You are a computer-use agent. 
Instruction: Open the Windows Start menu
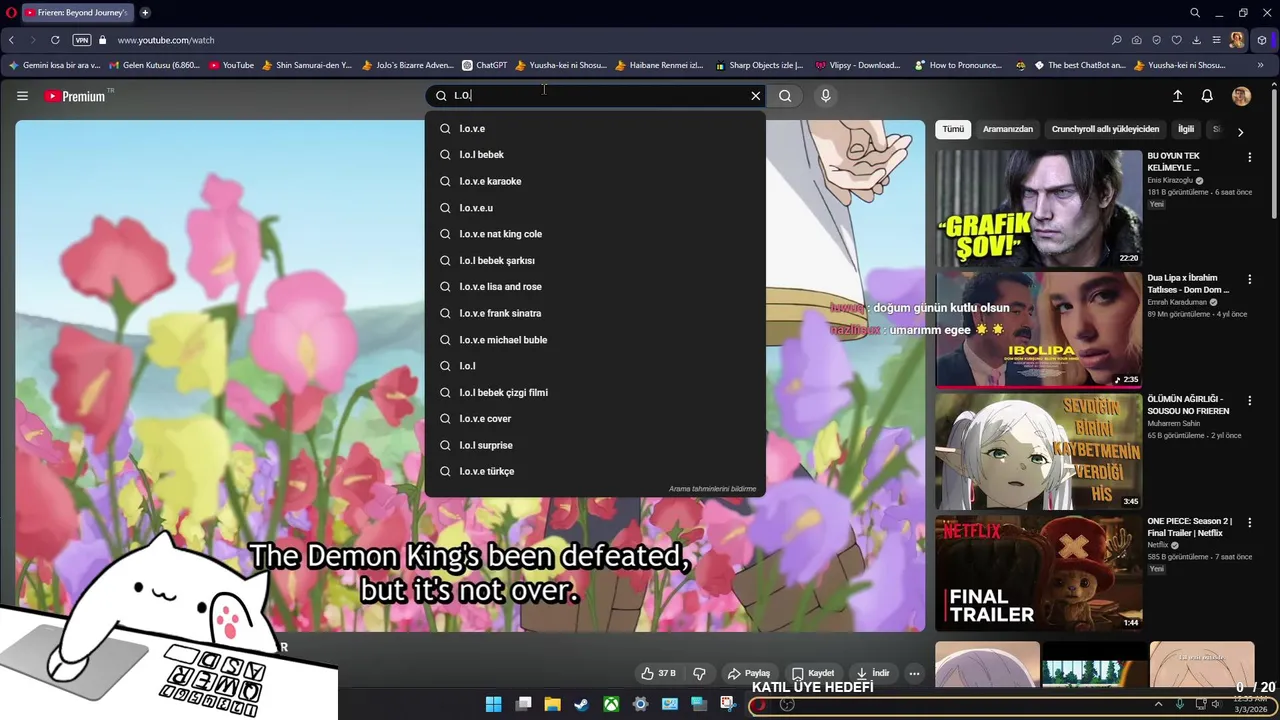[493, 705]
